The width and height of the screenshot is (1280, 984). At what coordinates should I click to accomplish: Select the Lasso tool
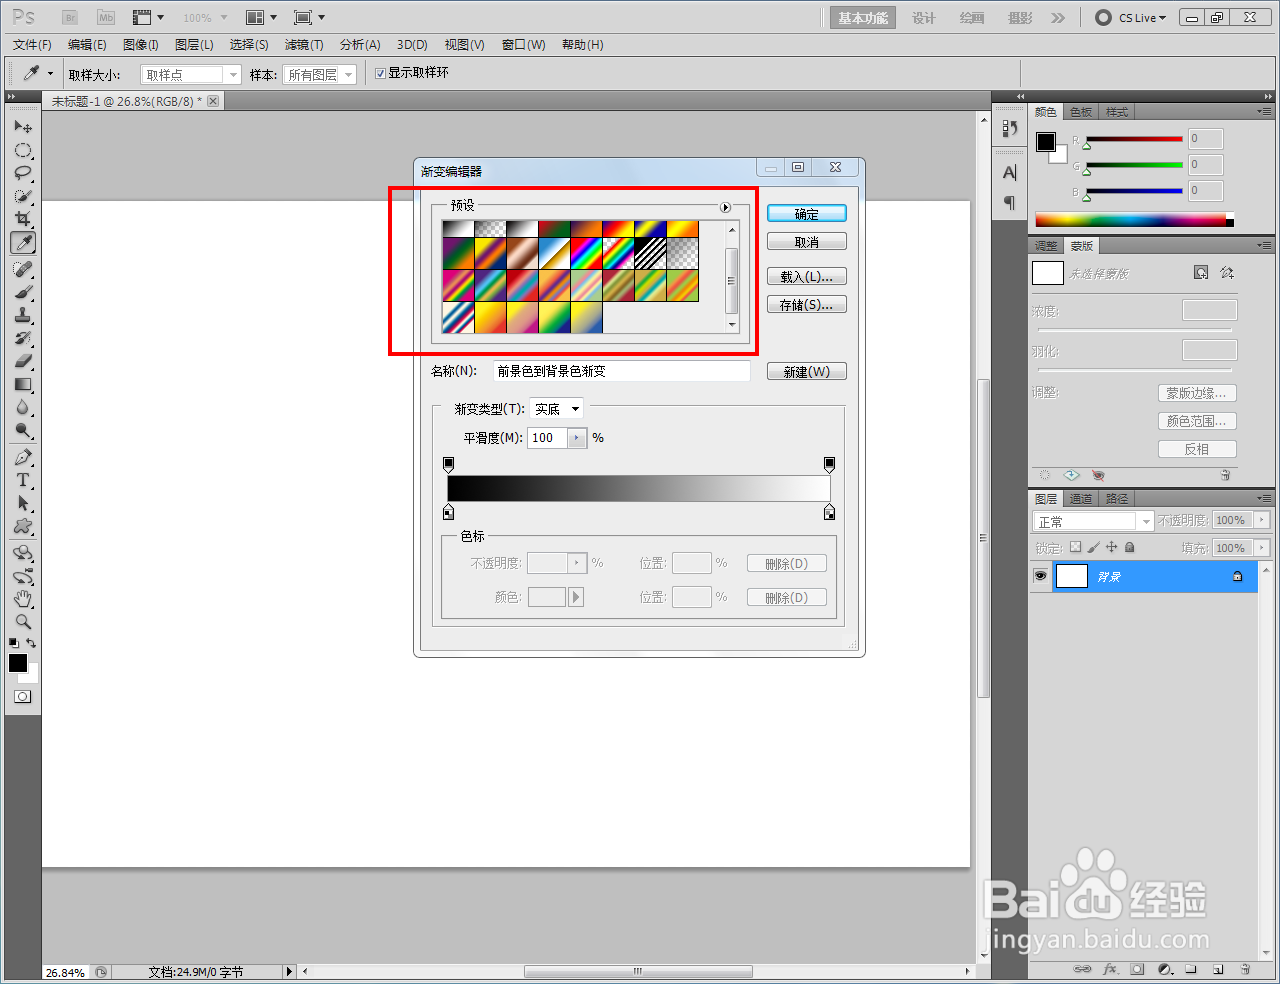(23, 174)
